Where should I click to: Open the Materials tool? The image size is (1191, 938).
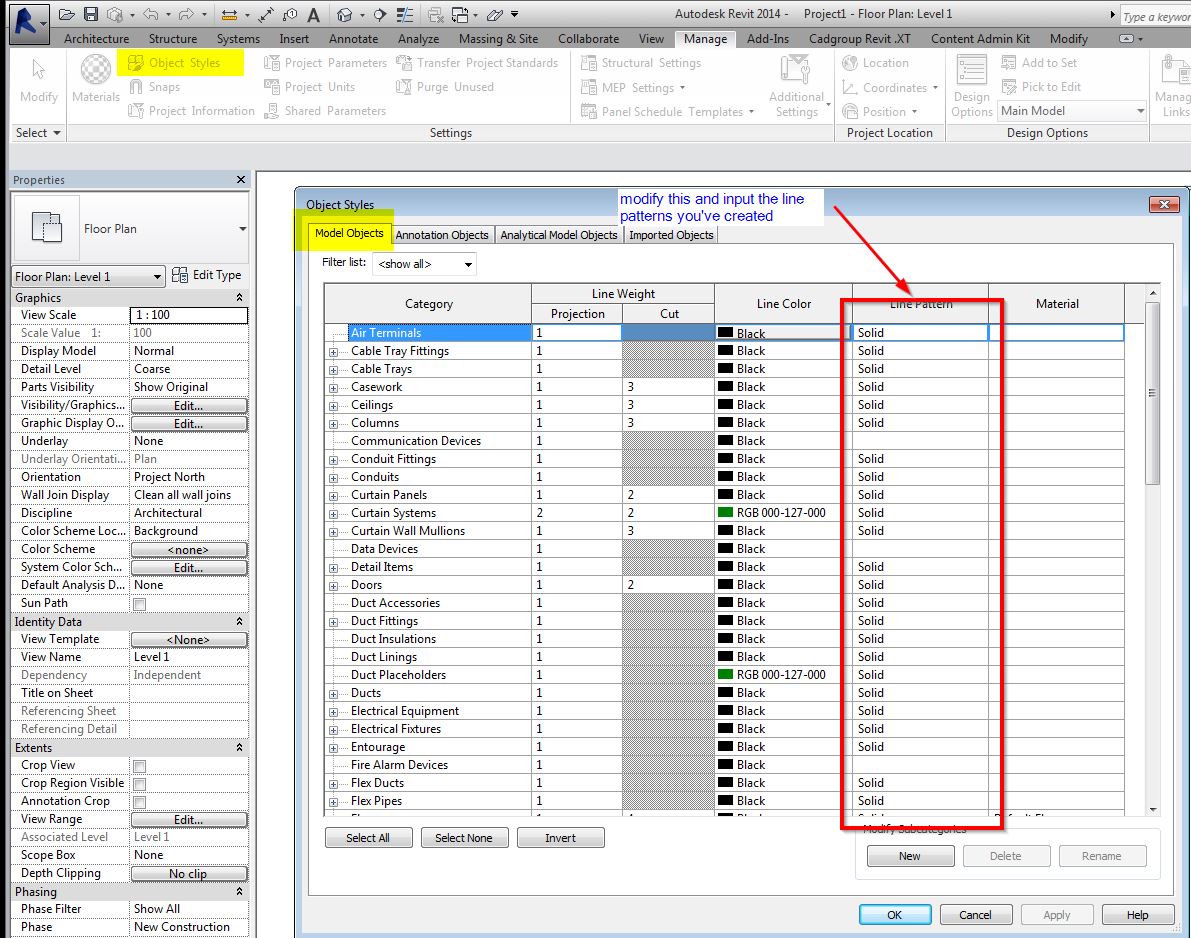coord(96,79)
